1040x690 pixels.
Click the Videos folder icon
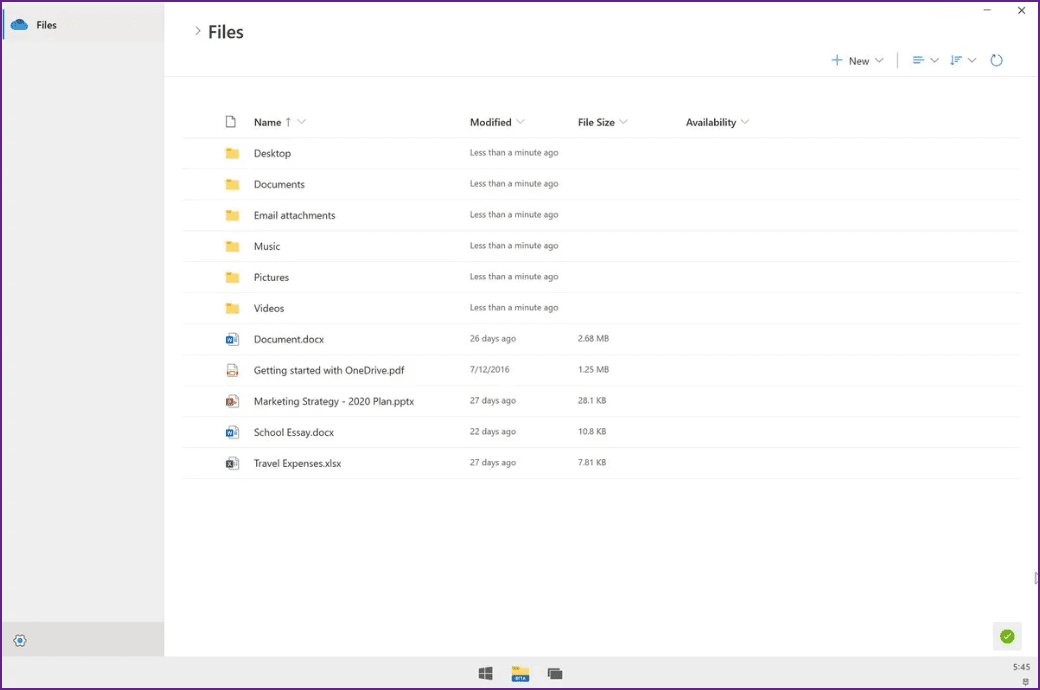(x=232, y=309)
